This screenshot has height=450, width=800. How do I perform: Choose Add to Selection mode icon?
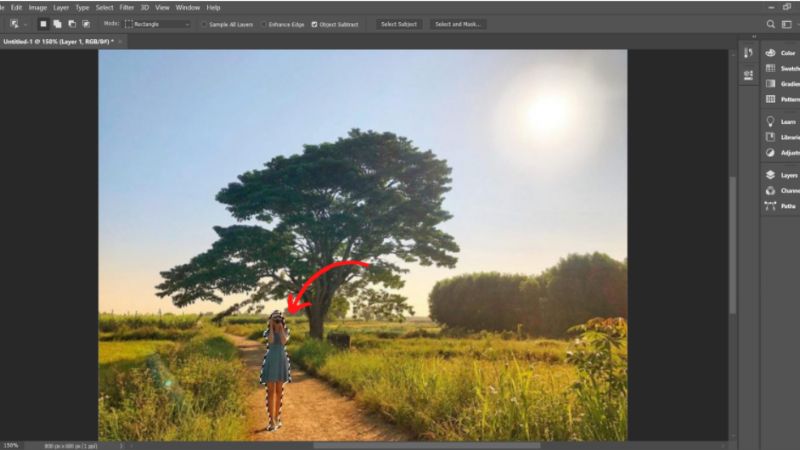(58, 24)
